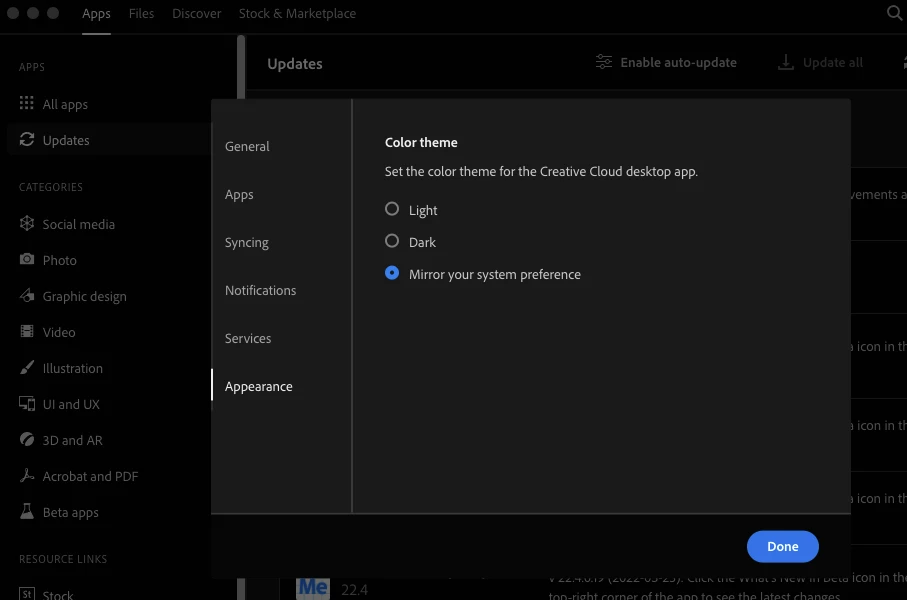Image resolution: width=907 pixels, height=600 pixels.
Task: Click the Acrobat and PDF label
Action: click(x=90, y=476)
